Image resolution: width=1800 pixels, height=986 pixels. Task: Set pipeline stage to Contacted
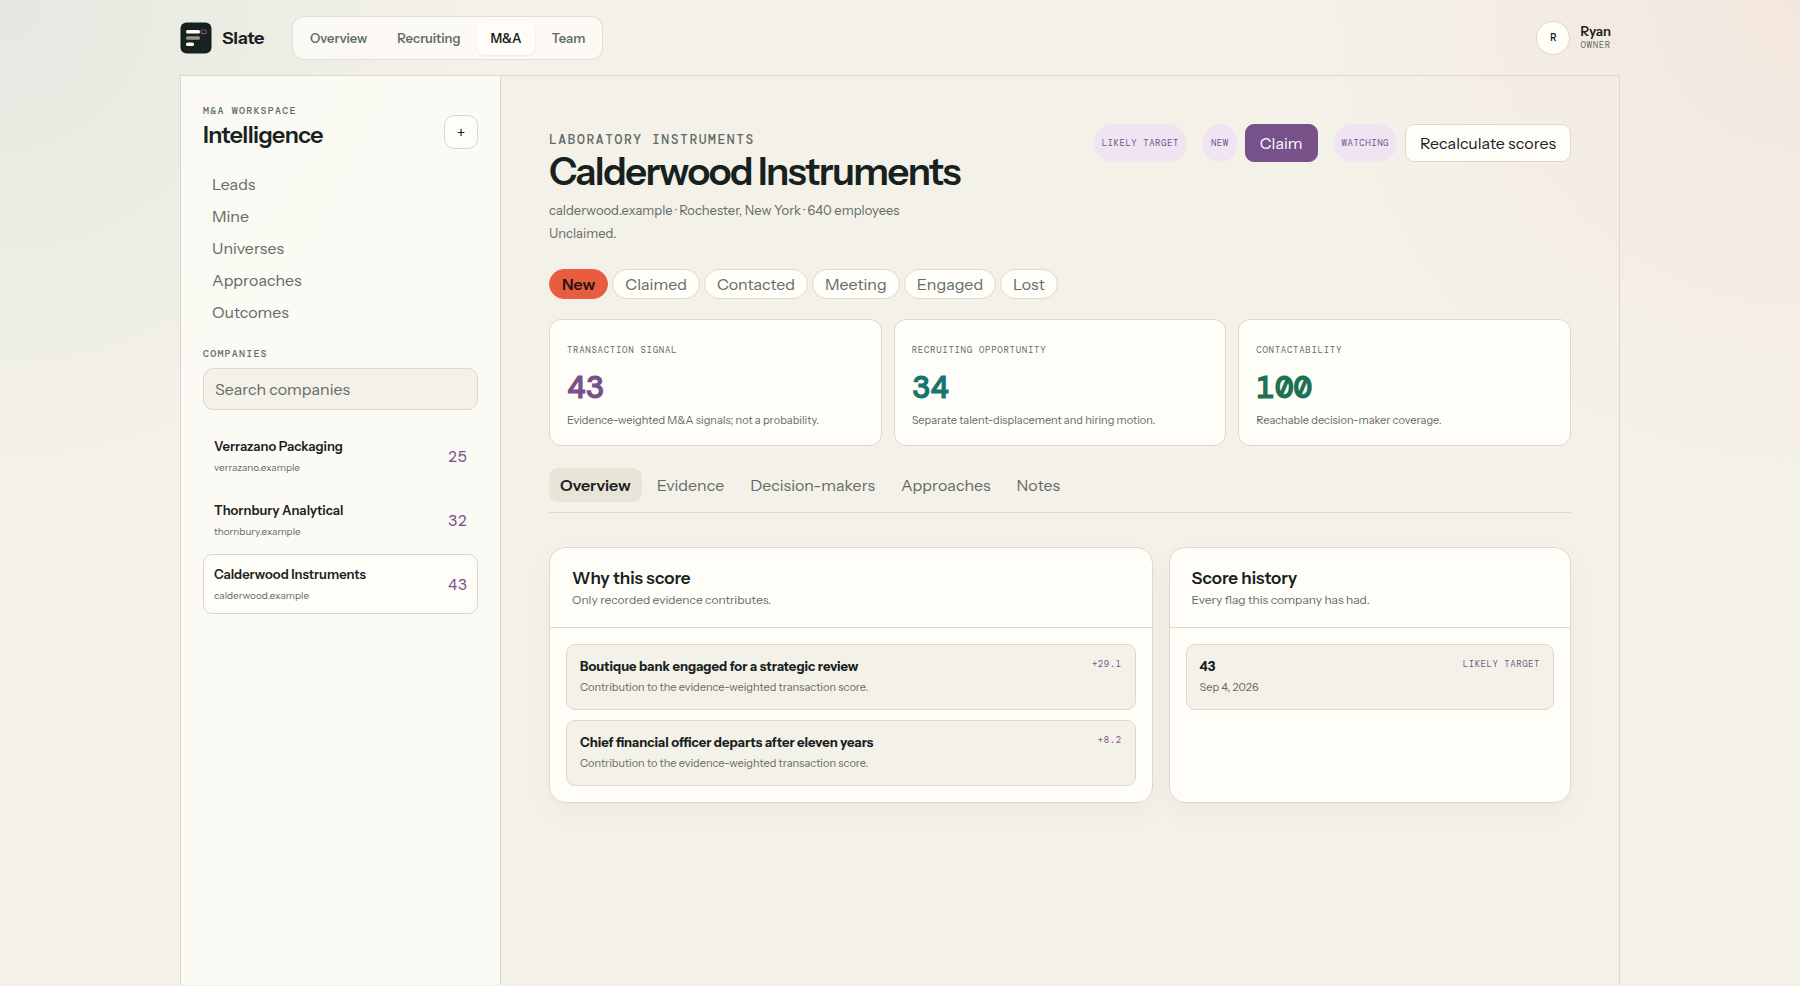756,284
